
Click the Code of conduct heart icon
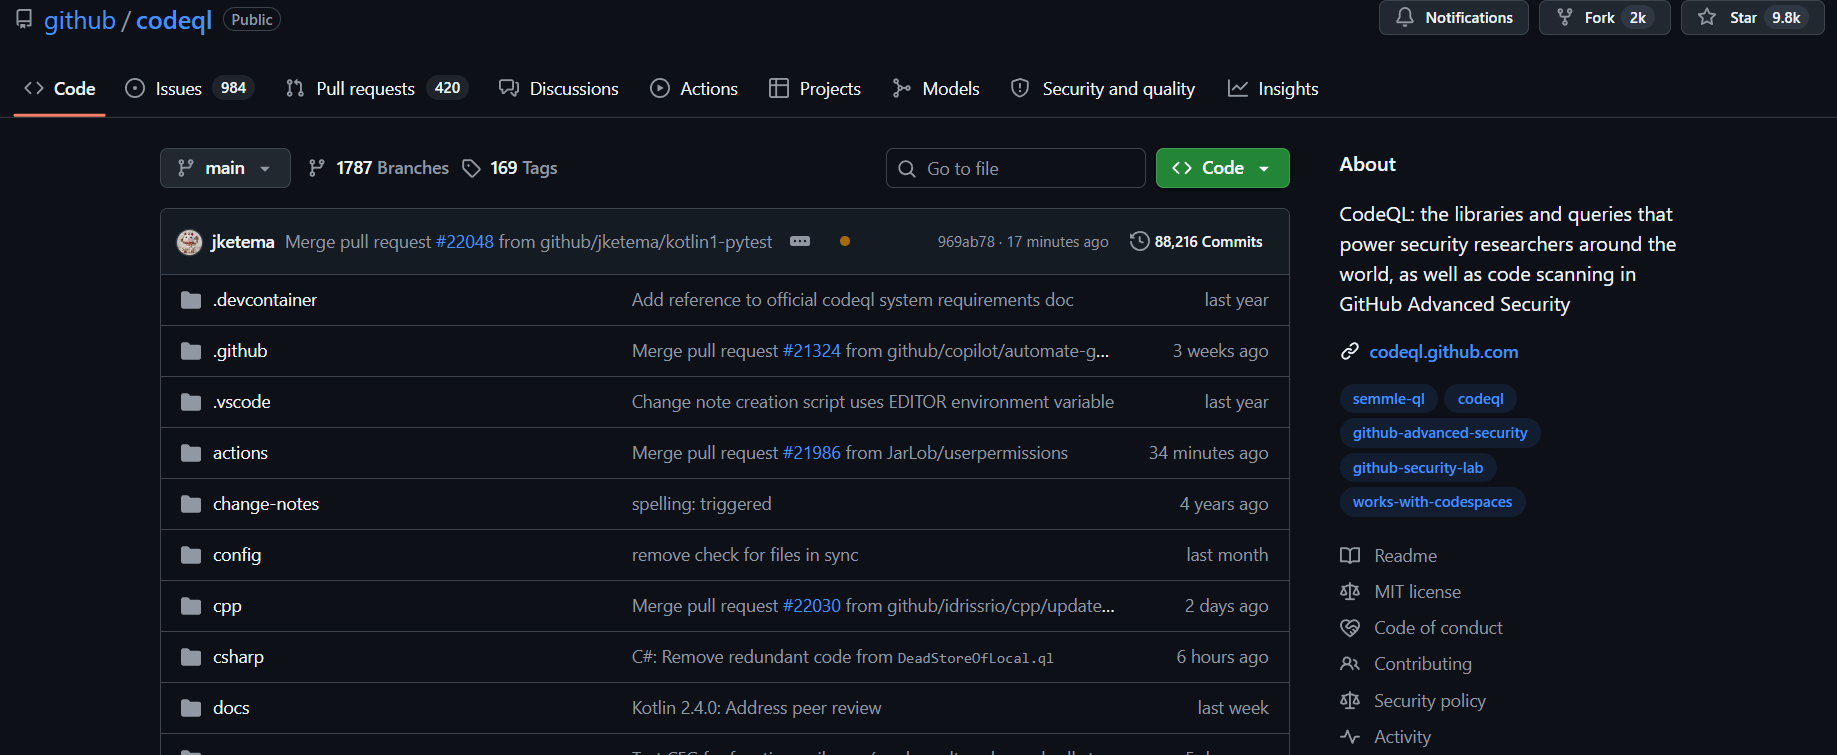click(x=1350, y=628)
